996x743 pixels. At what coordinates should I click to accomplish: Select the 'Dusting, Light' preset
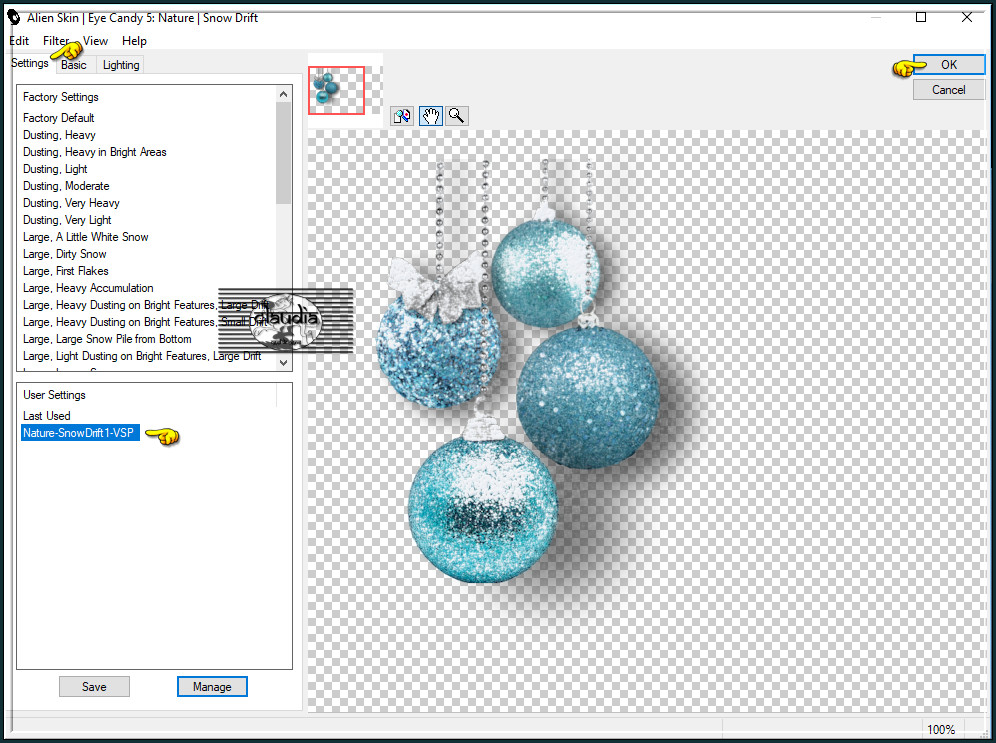(55, 170)
